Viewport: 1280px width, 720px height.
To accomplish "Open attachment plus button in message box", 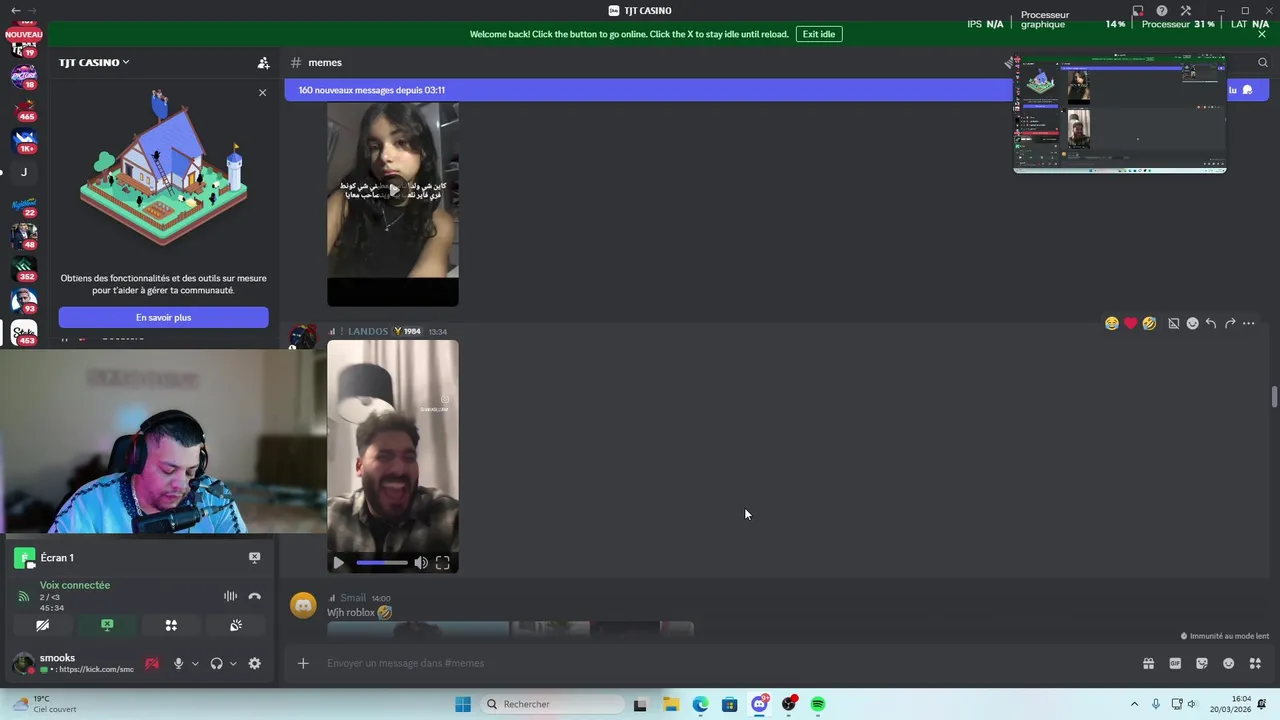I will [x=303, y=663].
